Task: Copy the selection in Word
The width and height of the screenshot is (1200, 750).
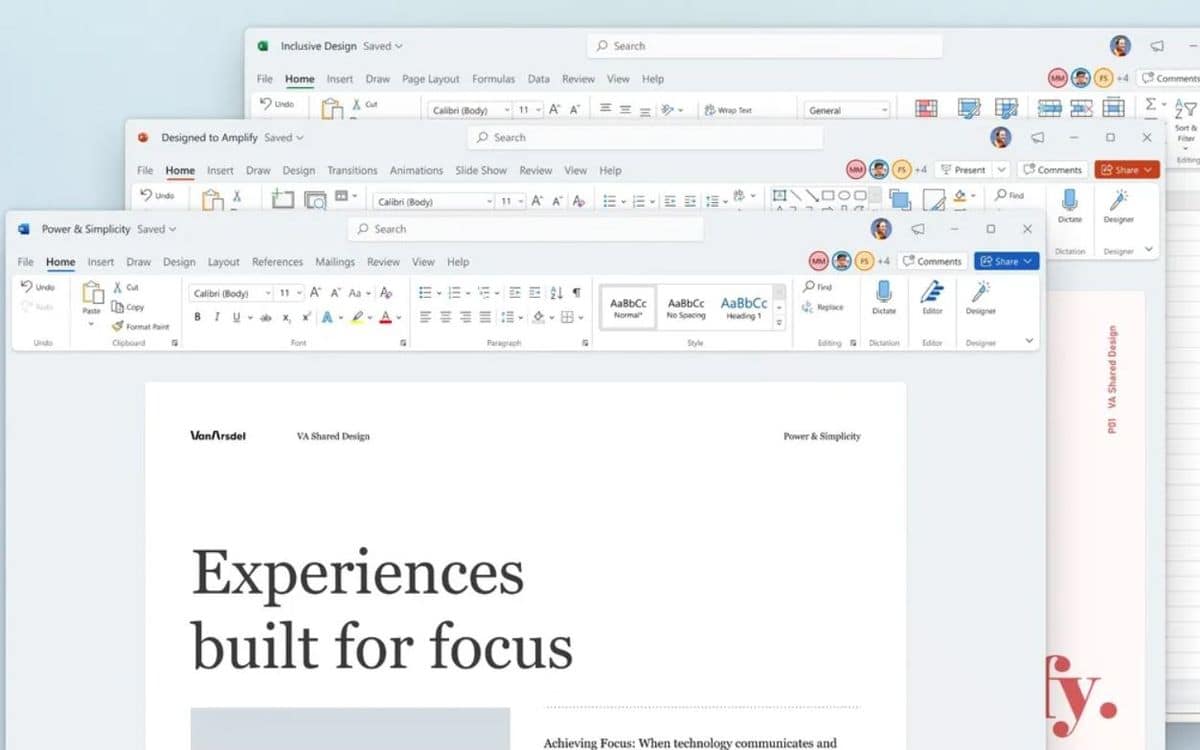Action: coord(128,307)
